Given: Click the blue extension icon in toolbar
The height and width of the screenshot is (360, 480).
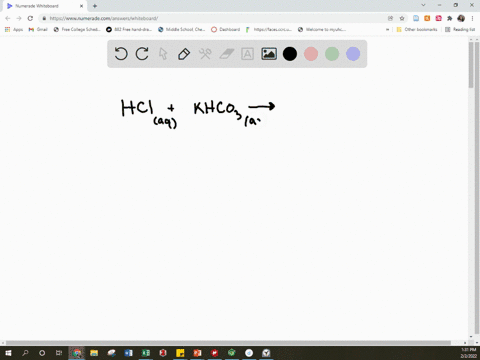Looking at the screenshot, I should 416,18.
